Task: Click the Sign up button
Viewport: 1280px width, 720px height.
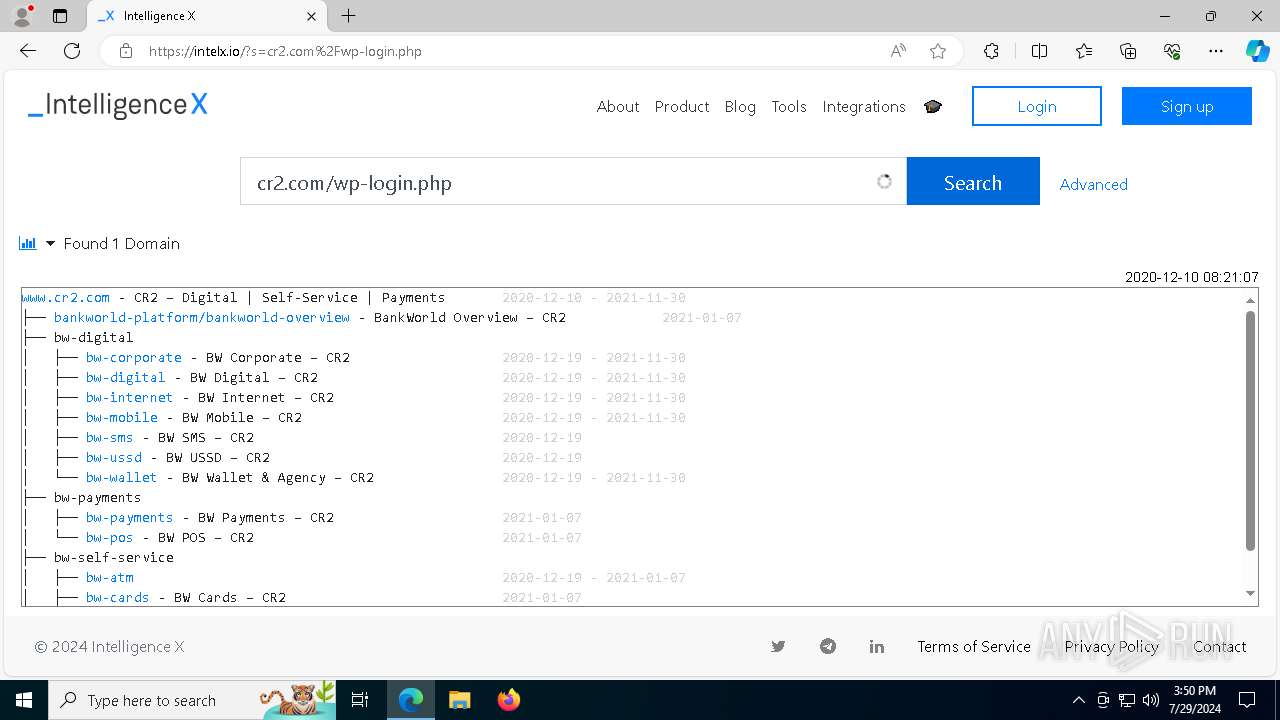Action: (x=1187, y=106)
